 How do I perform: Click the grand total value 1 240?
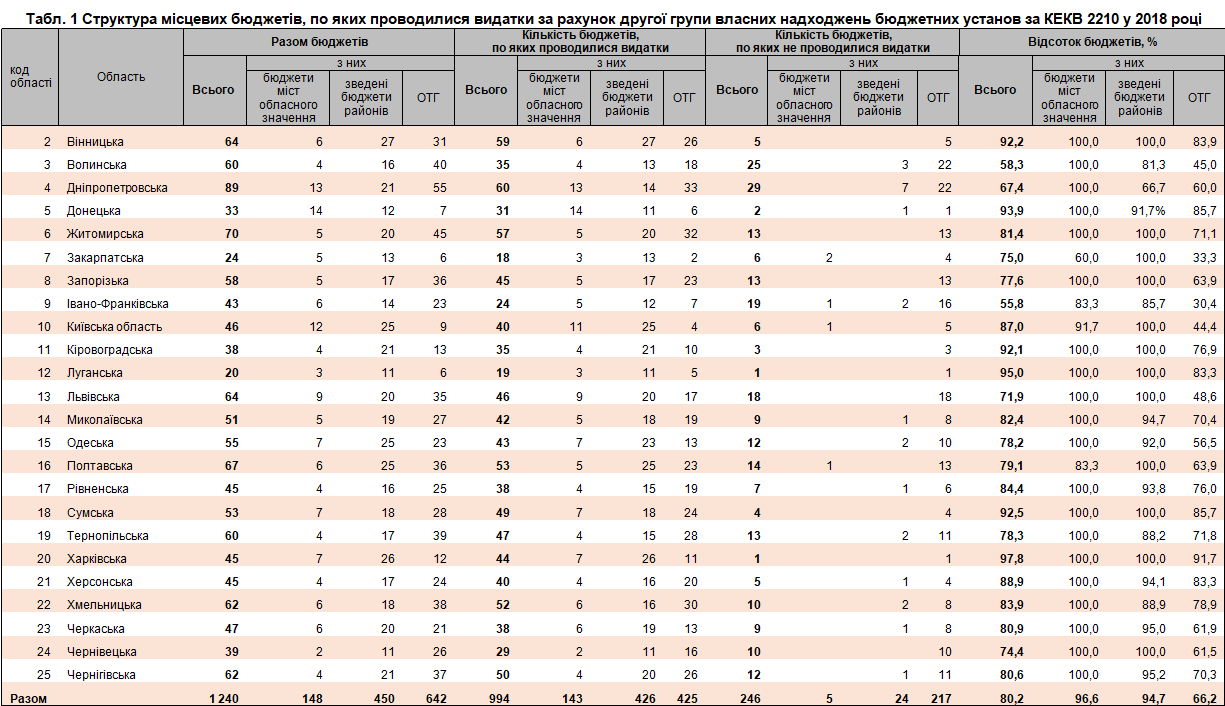point(221,698)
